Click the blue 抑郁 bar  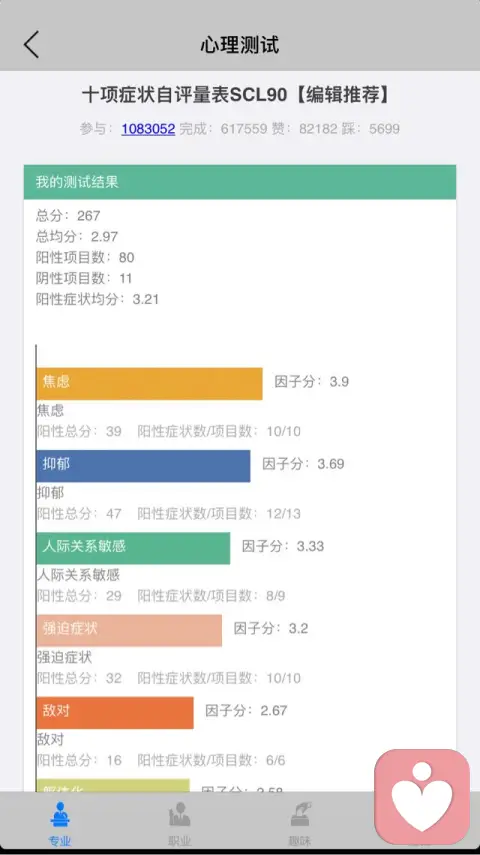coord(143,466)
